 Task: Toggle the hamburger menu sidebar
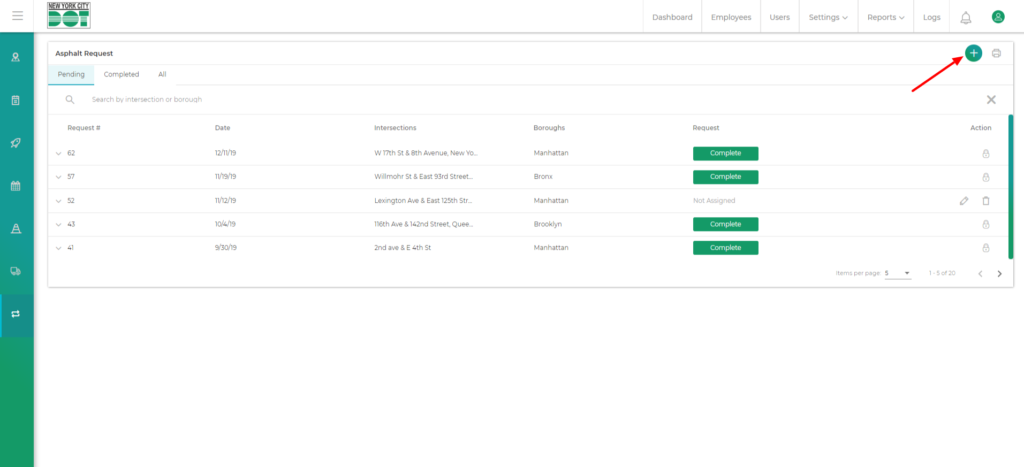(17, 16)
